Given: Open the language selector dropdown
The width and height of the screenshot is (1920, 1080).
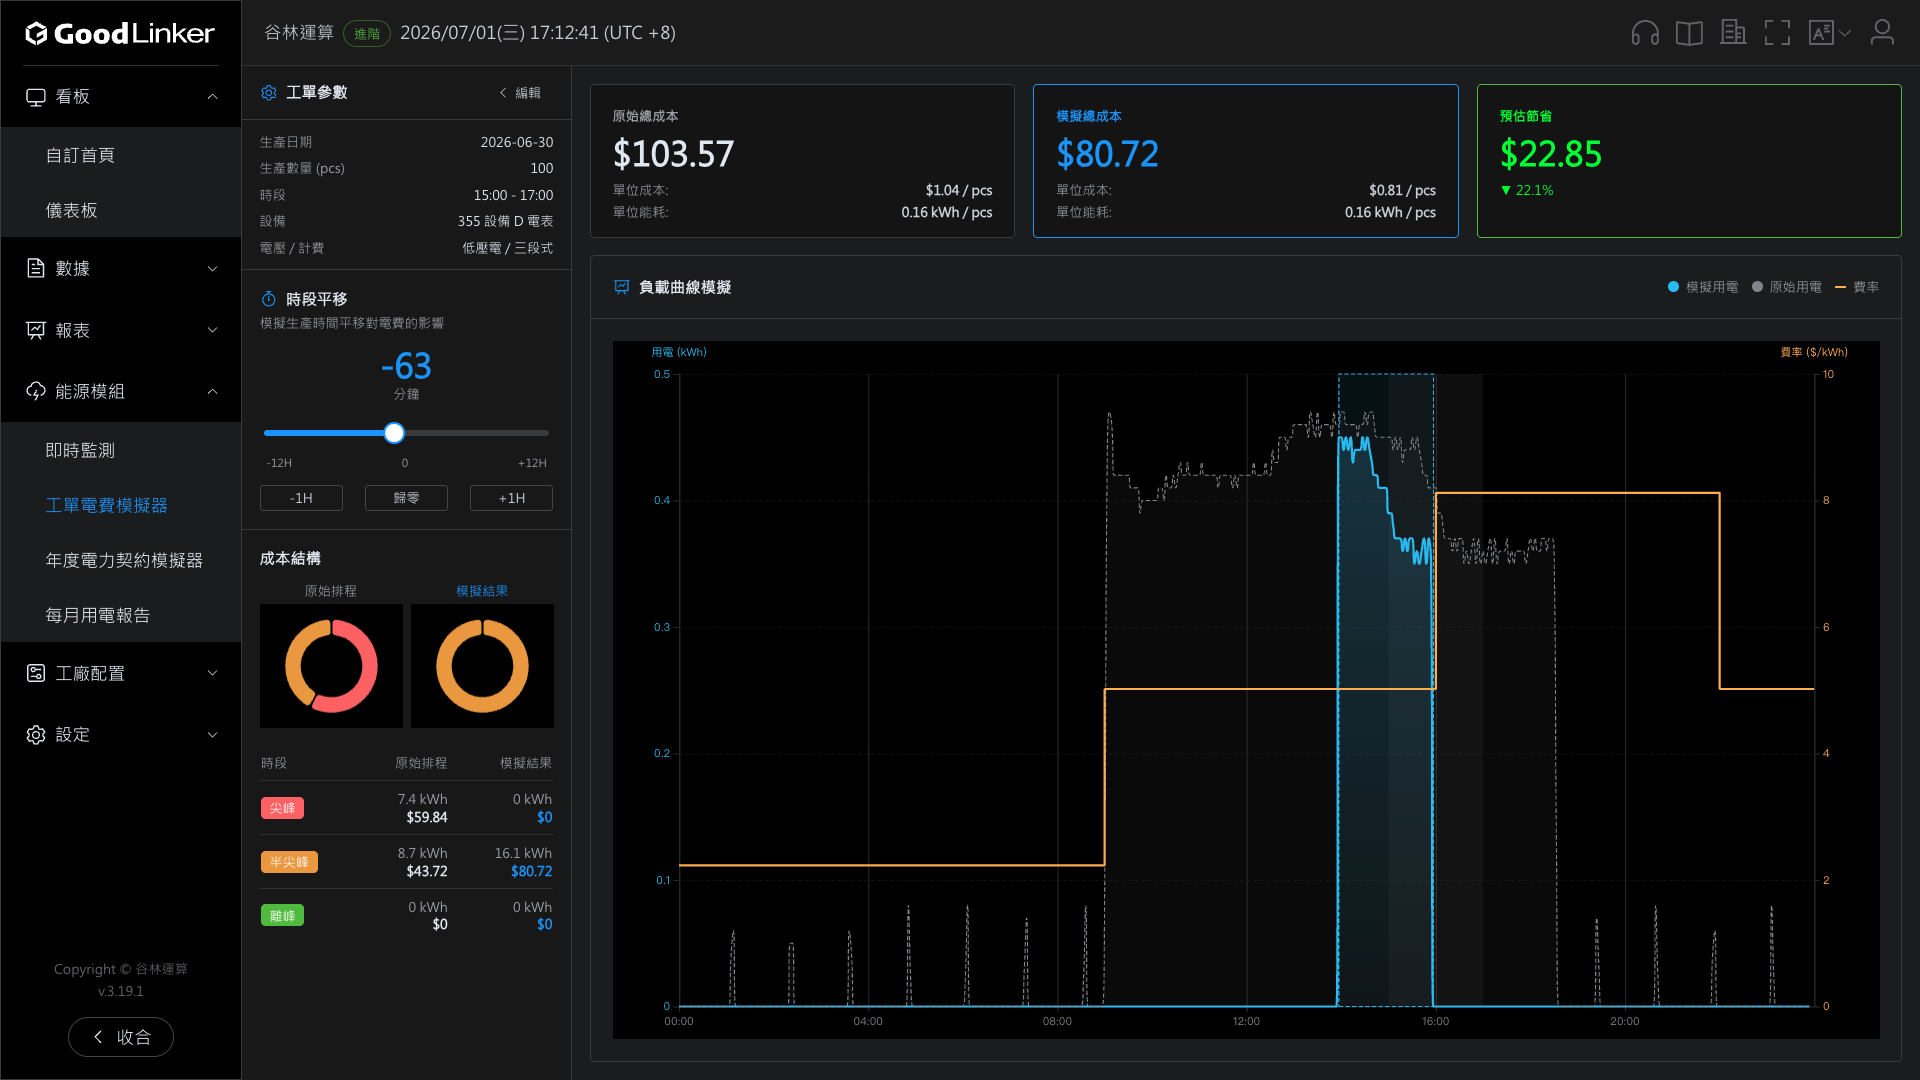Looking at the screenshot, I should pyautogui.click(x=1830, y=33).
